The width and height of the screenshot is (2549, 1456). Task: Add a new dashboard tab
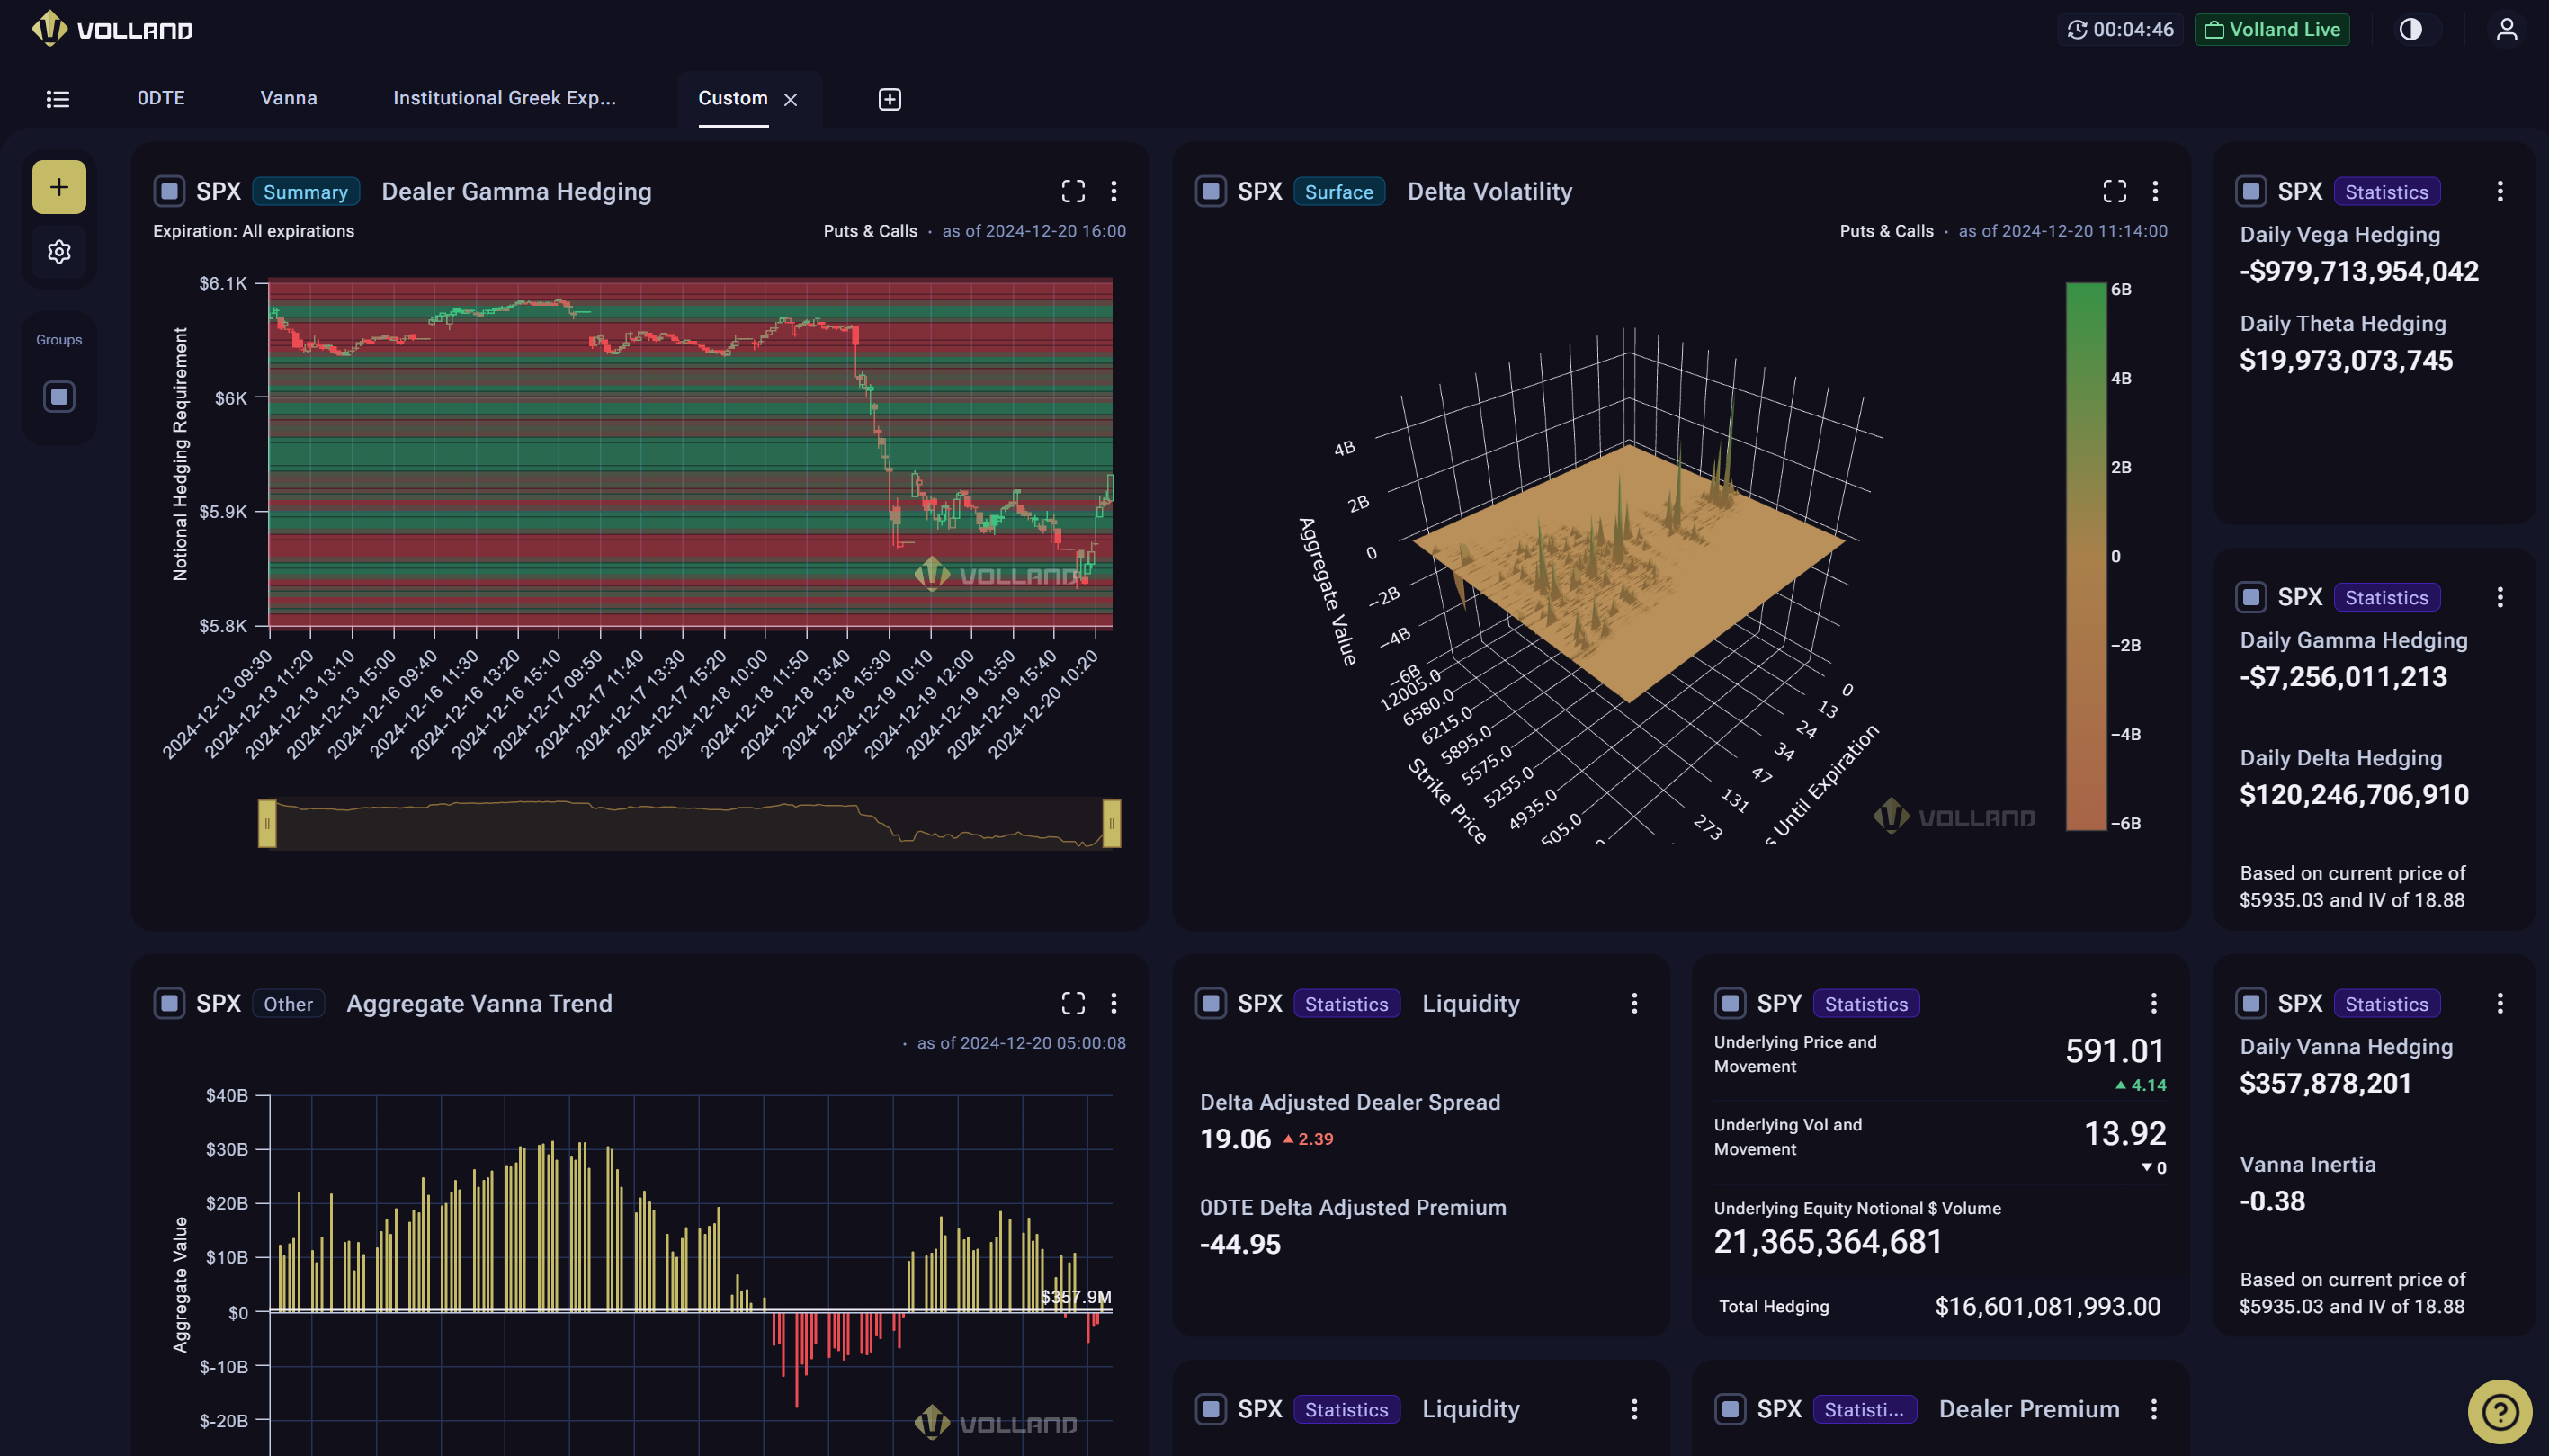coord(889,99)
